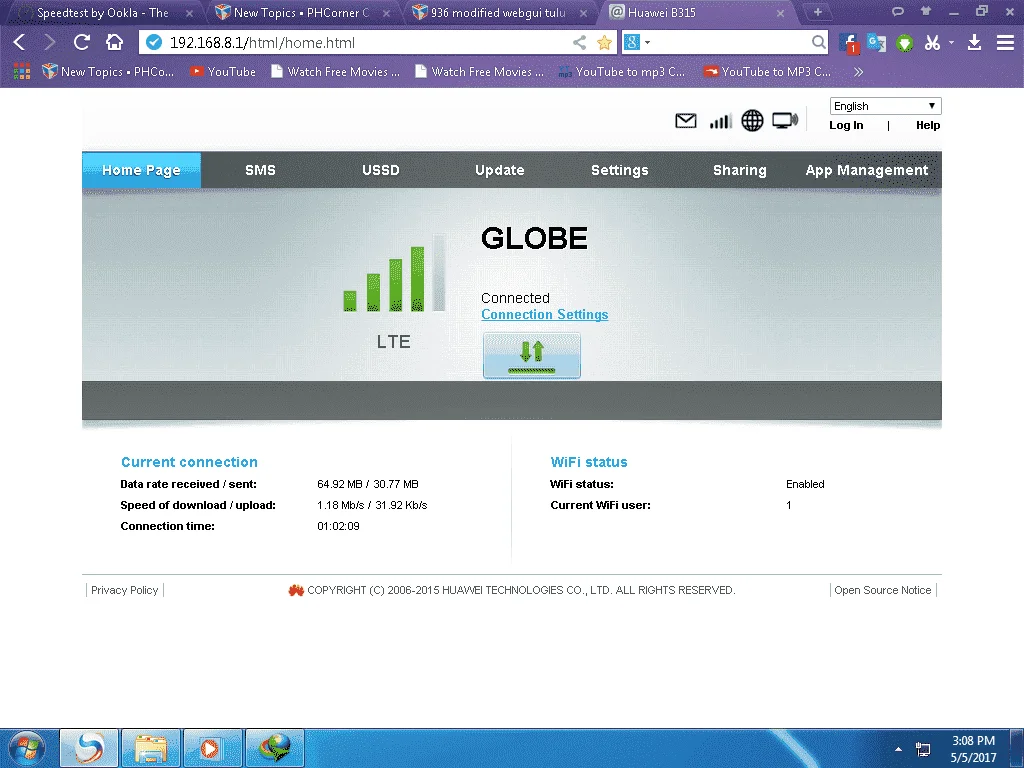Click the globe network status icon
The height and width of the screenshot is (768, 1024).
(752, 120)
